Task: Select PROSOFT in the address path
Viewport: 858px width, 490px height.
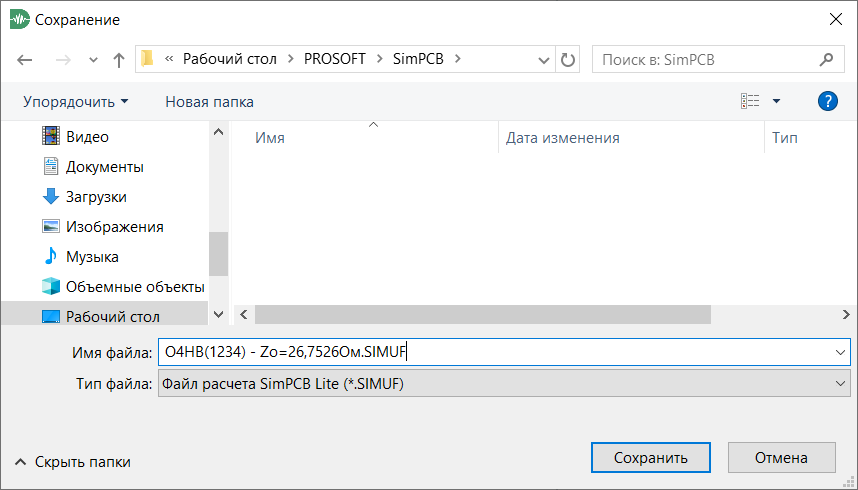Action: pyautogui.click(x=334, y=59)
